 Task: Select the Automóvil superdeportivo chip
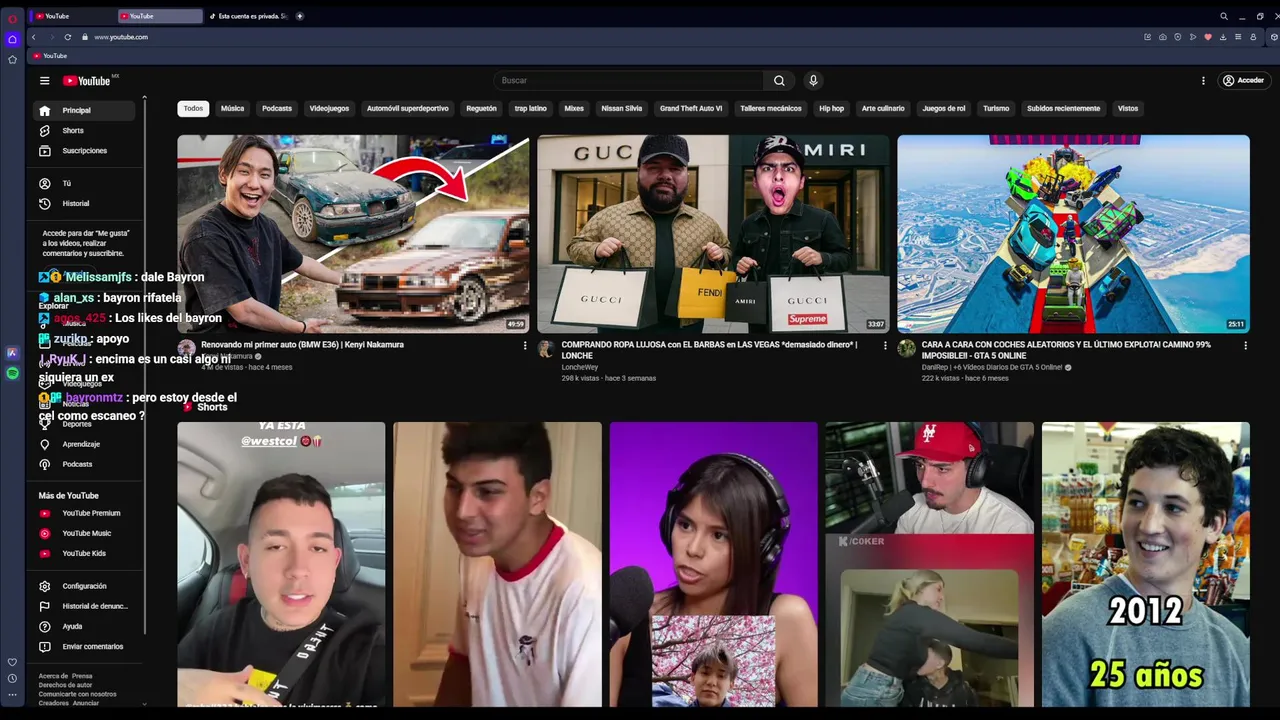coord(407,109)
